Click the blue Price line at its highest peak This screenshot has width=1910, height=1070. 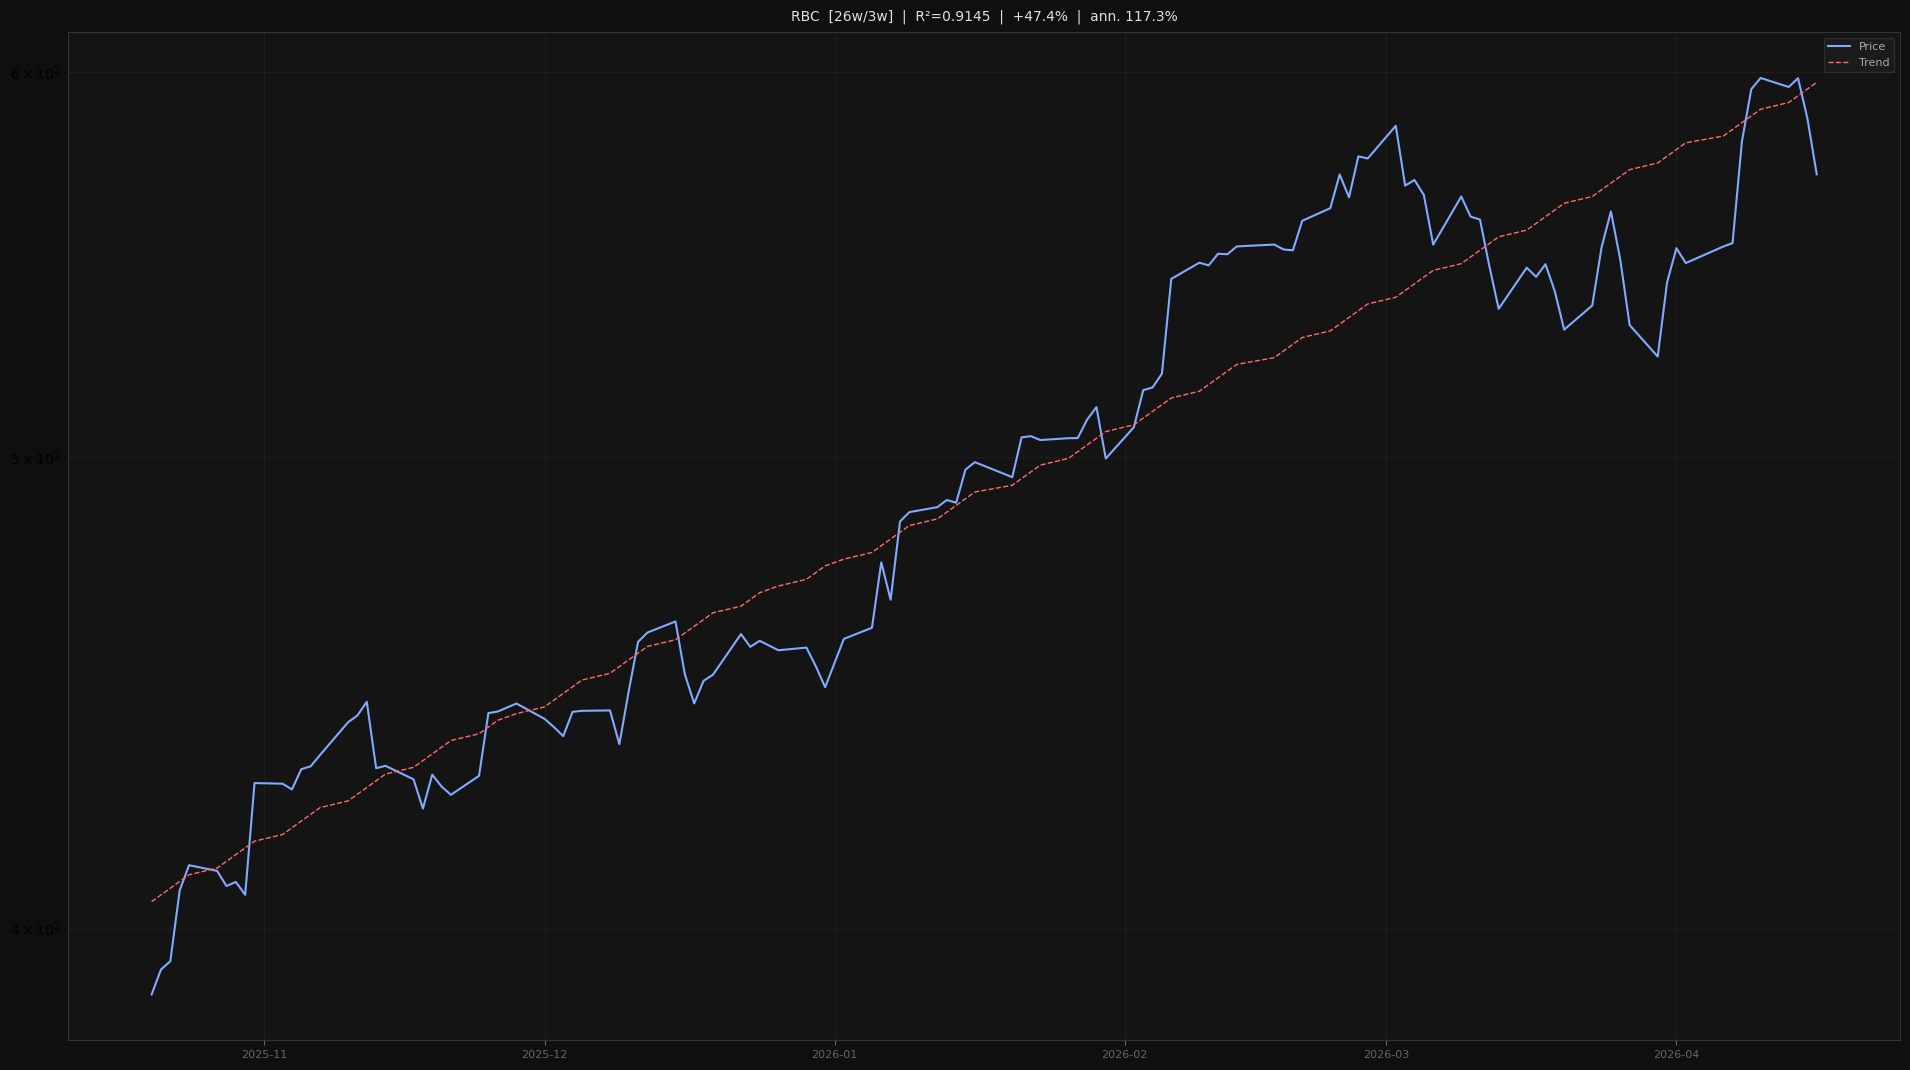[1761, 77]
